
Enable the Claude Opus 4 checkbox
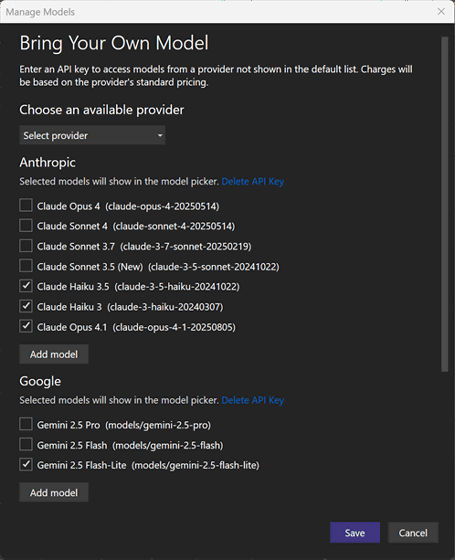point(26,206)
